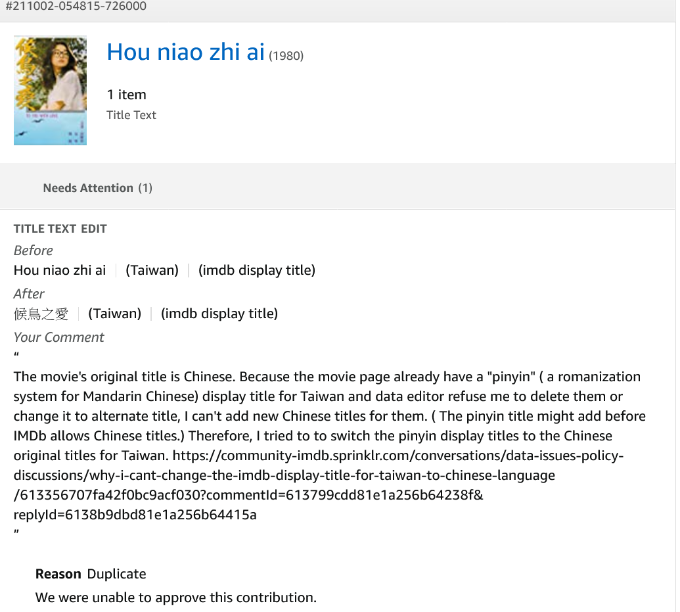
Task: Click '(Taiwan)' in the After row
Action: (x=115, y=314)
